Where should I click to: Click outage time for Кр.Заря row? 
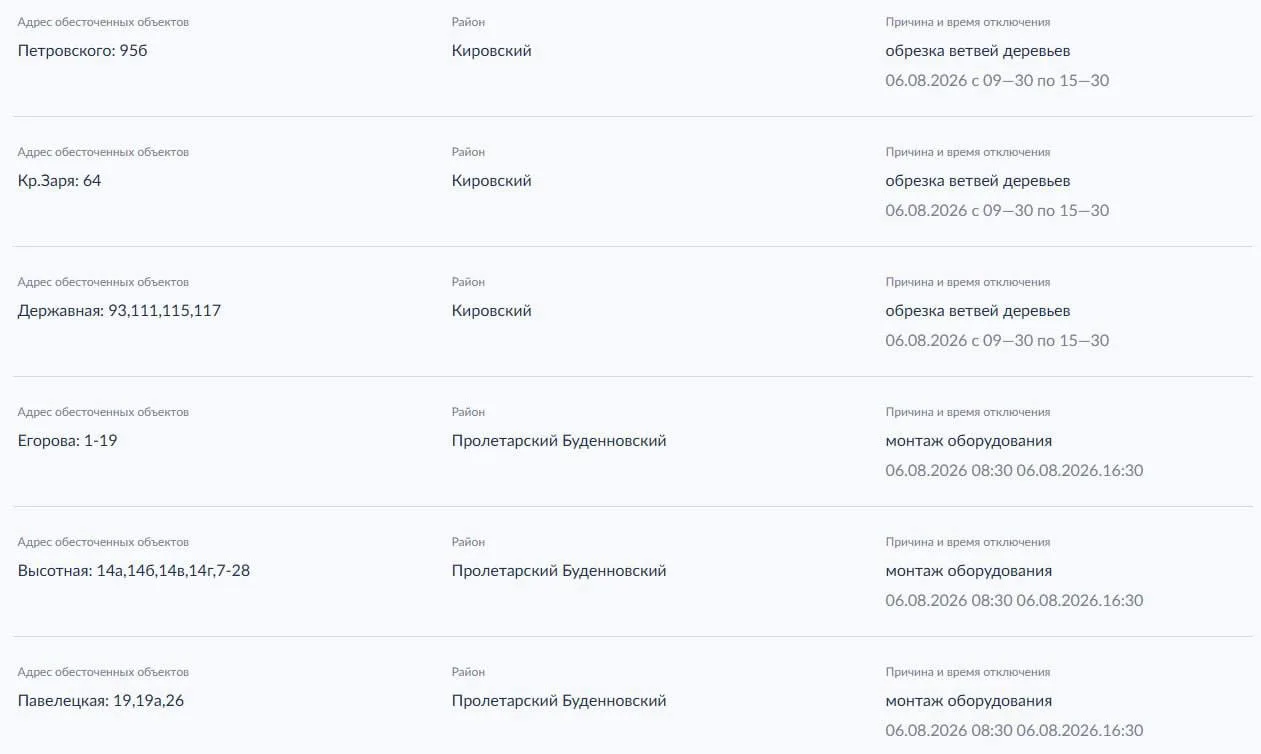tap(997, 211)
